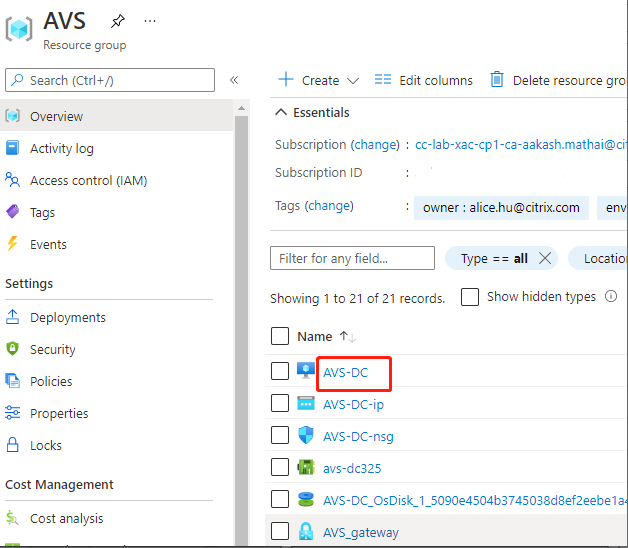Open the AVS-DC resource link
Screen dimensions: 628x548
coord(346,373)
